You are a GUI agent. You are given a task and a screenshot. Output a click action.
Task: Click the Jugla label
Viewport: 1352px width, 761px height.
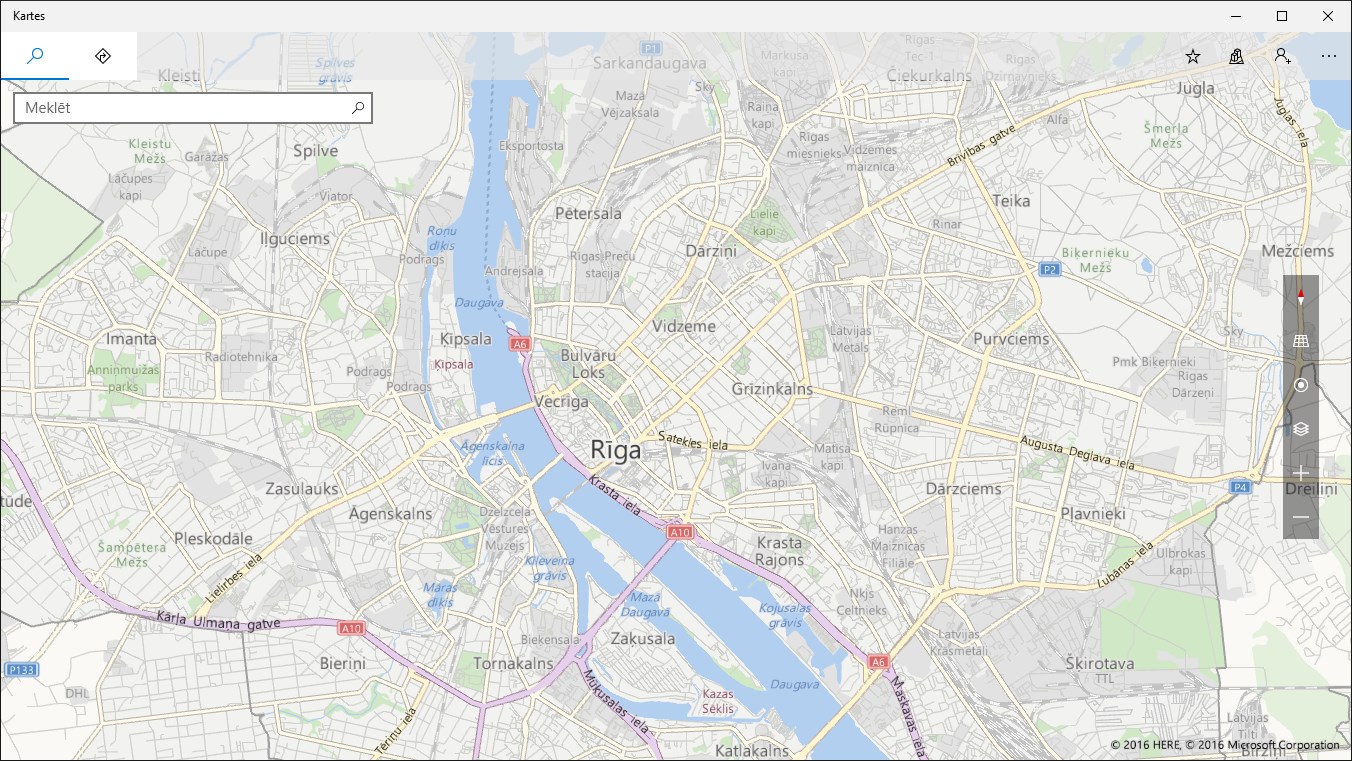[x=1196, y=88]
